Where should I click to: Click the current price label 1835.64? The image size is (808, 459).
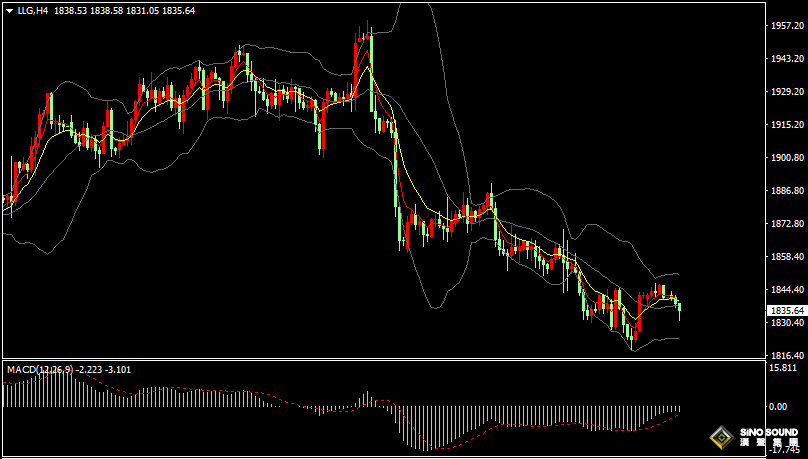(x=786, y=310)
